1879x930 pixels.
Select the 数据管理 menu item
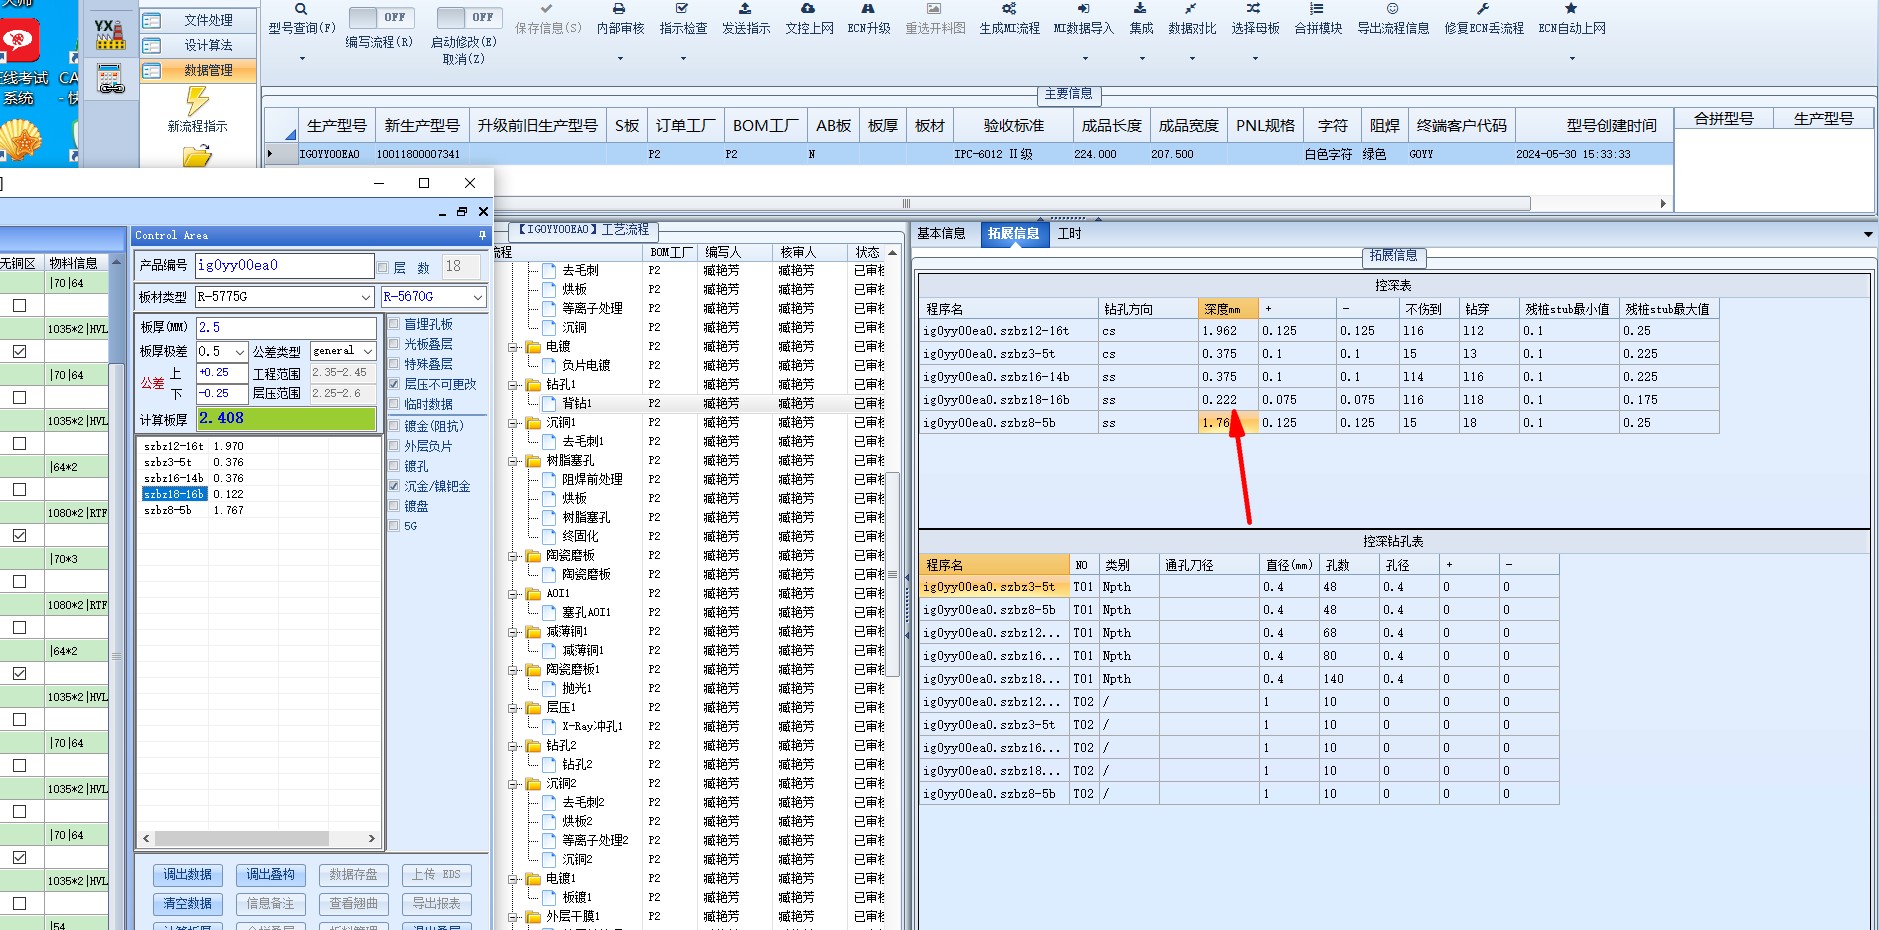tap(198, 70)
